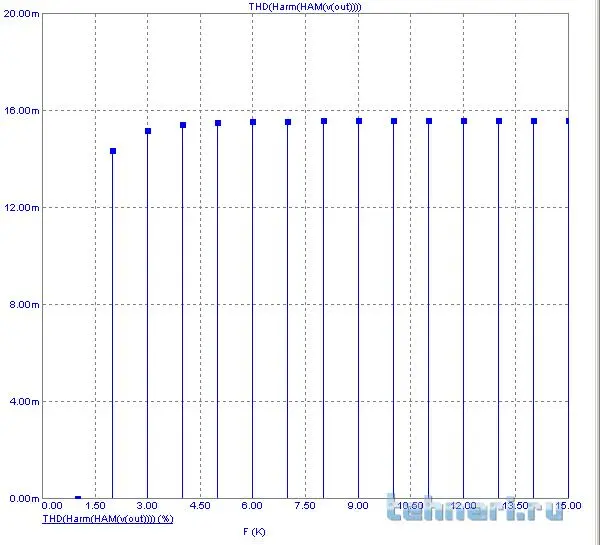Click the 20.00m y-axis label
This screenshot has width=600, height=545.
click(x=21, y=14)
